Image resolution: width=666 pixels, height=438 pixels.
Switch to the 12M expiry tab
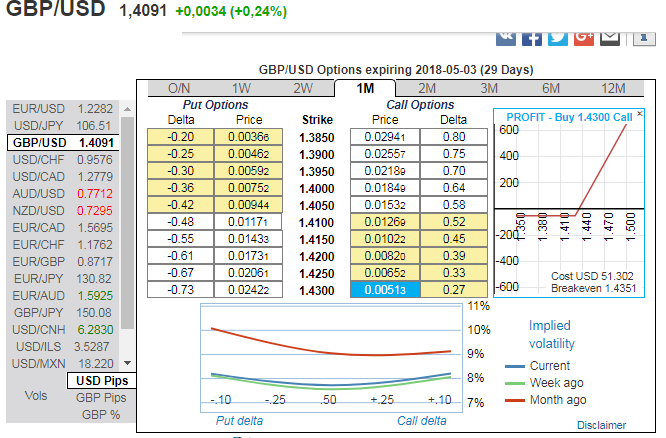point(613,88)
